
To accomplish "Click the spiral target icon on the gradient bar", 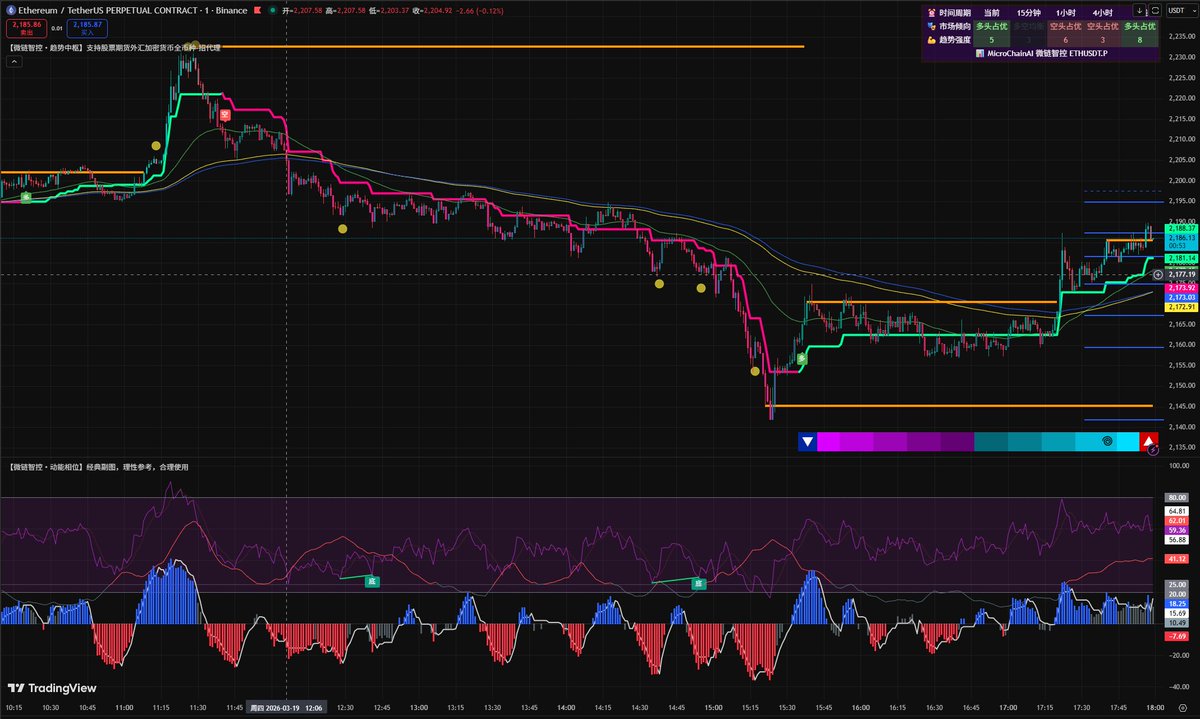I will 1106,441.
